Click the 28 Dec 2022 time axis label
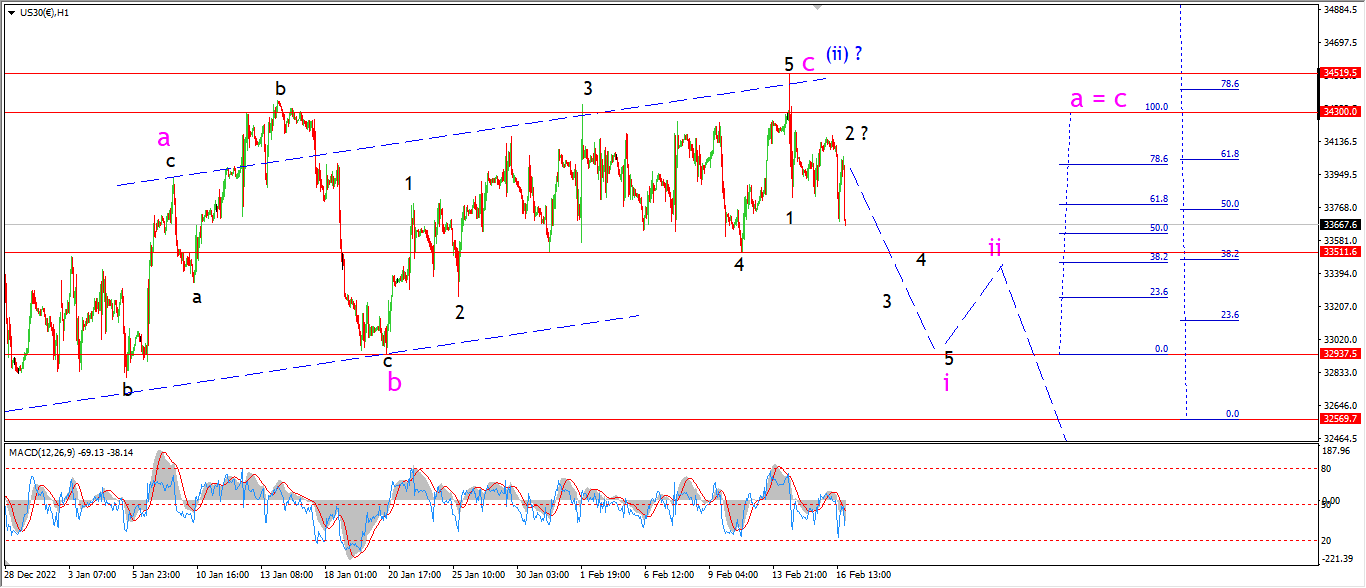This screenshot has height=588, width=1366. tap(28, 575)
